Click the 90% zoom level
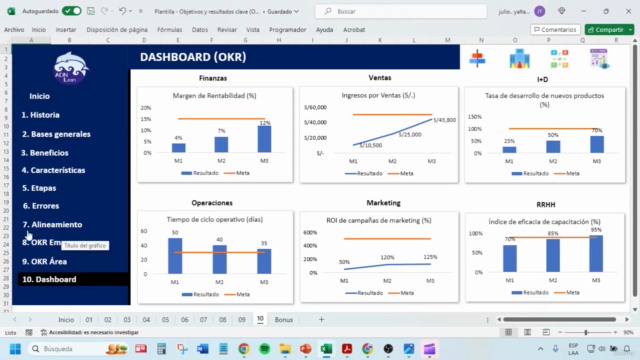 628,332
